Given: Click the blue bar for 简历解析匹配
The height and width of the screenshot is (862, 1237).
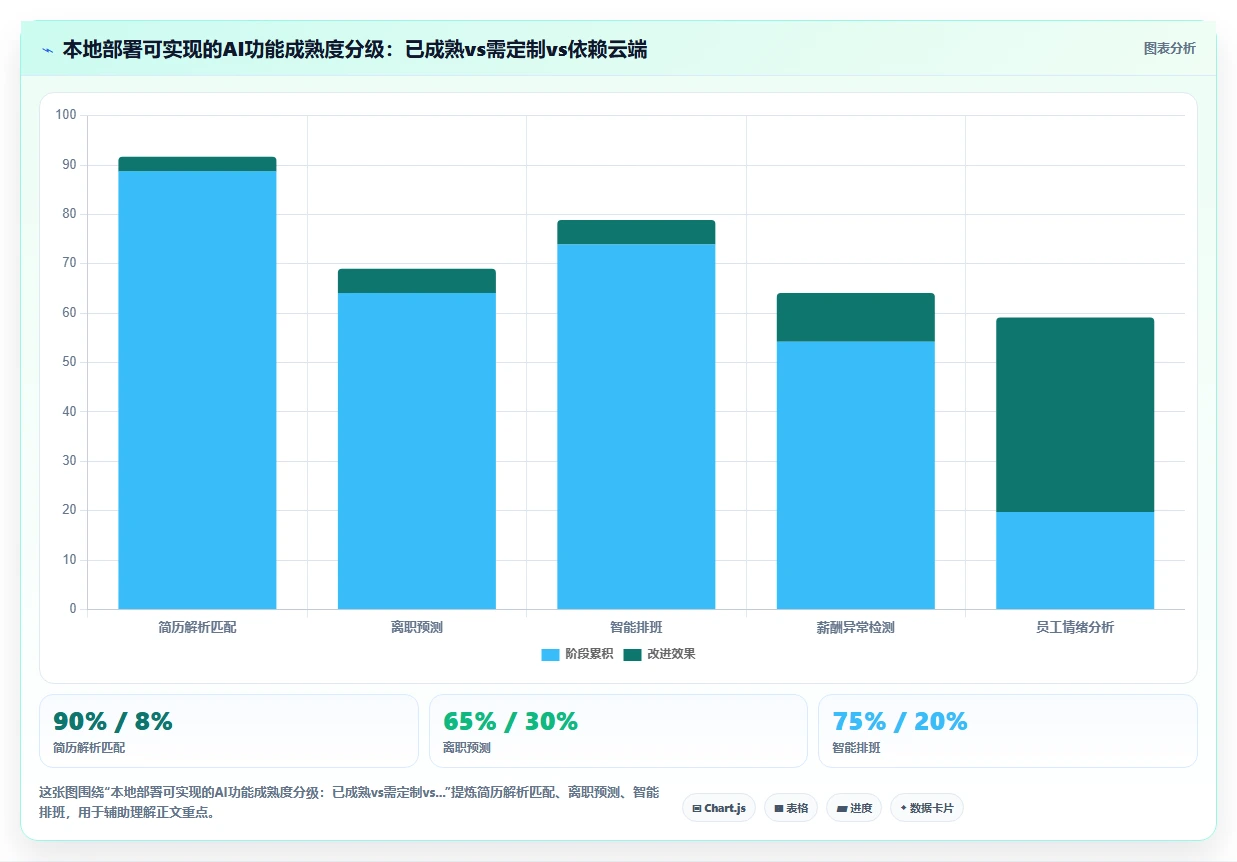Looking at the screenshot, I should click(x=197, y=390).
